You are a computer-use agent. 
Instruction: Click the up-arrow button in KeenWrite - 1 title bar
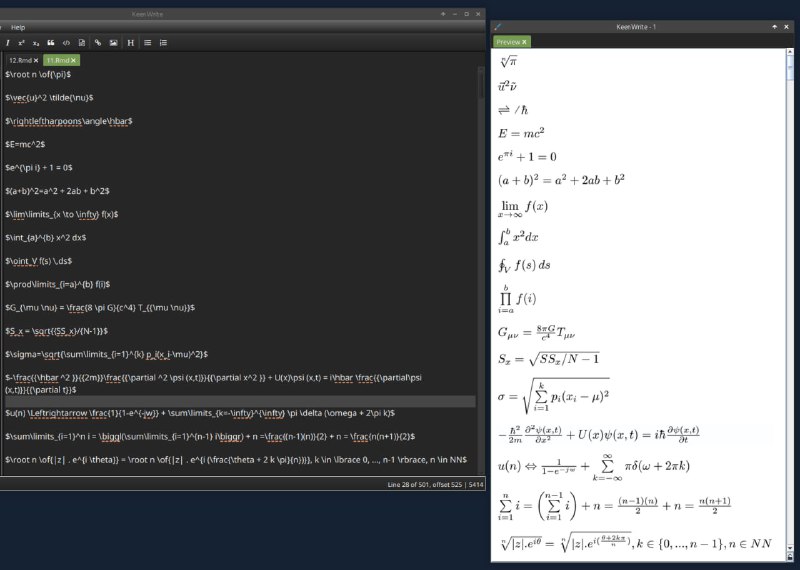(774, 27)
